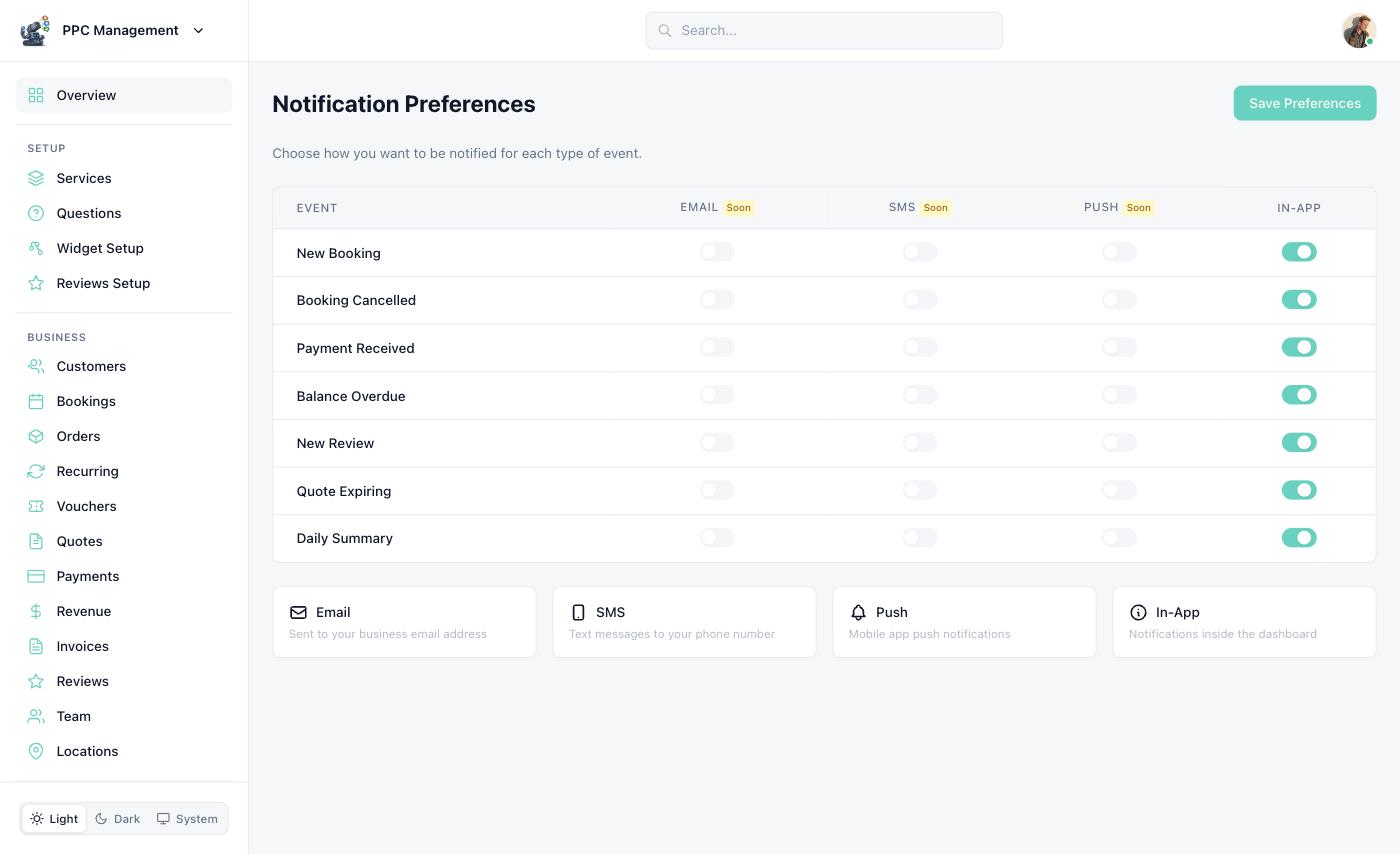The width and height of the screenshot is (1400, 855).
Task: Go to Overview in the sidebar
Action: [x=124, y=95]
